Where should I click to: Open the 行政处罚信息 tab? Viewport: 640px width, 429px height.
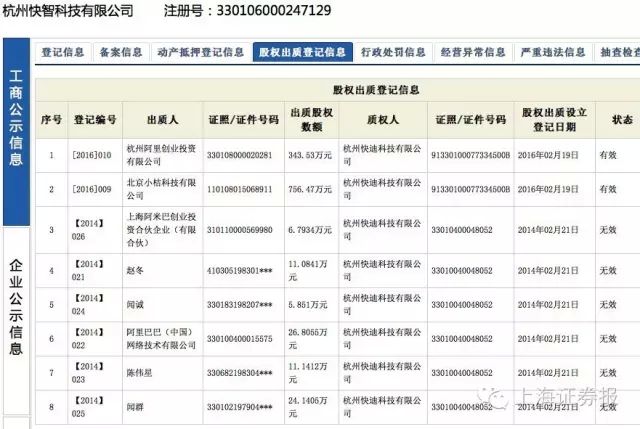point(393,52)
